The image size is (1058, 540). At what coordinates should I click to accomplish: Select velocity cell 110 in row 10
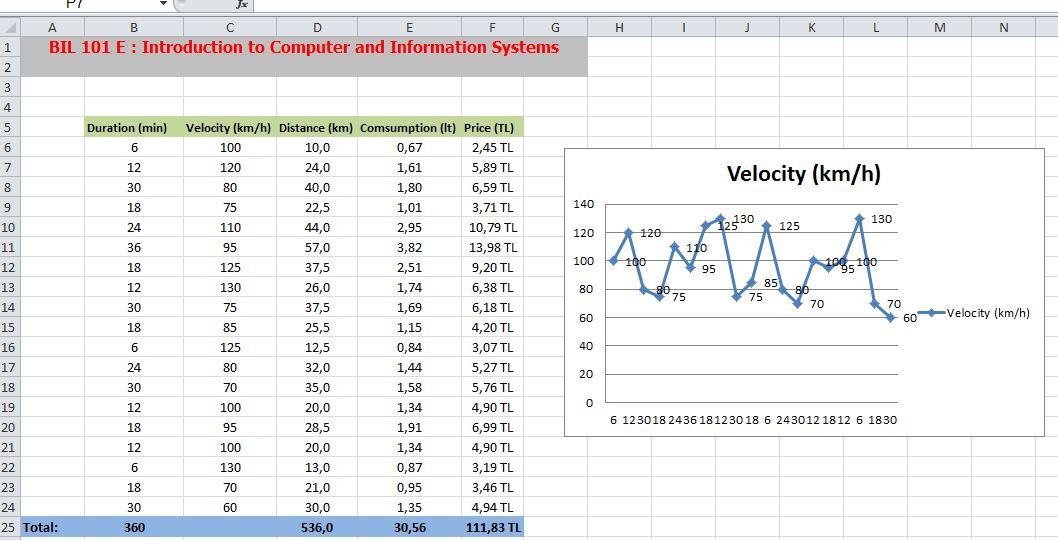pyautogui.click(x=230, y=227)
